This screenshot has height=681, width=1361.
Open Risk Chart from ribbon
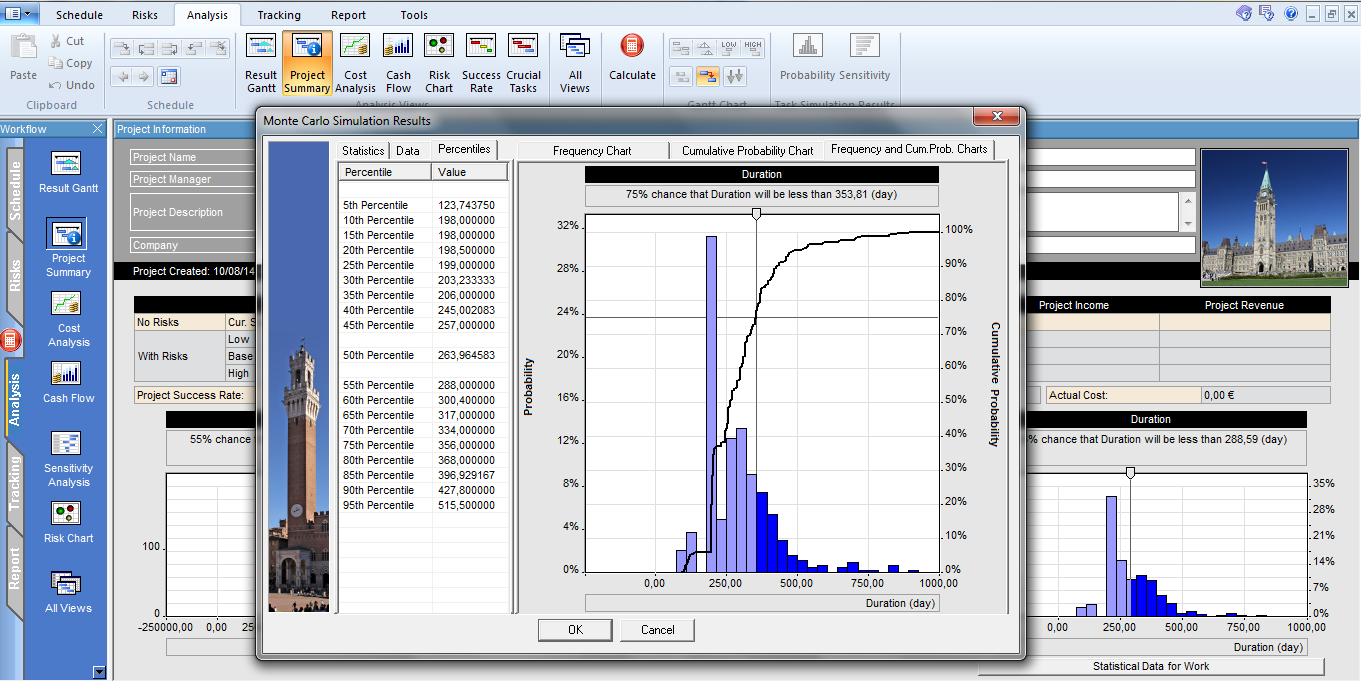tap(439, 63)
